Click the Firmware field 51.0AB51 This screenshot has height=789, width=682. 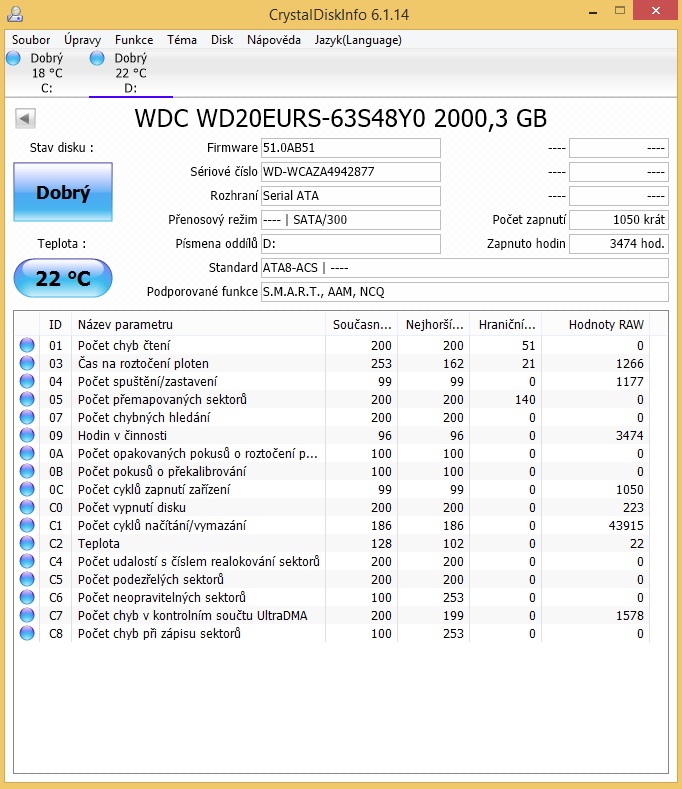(351, 148)
